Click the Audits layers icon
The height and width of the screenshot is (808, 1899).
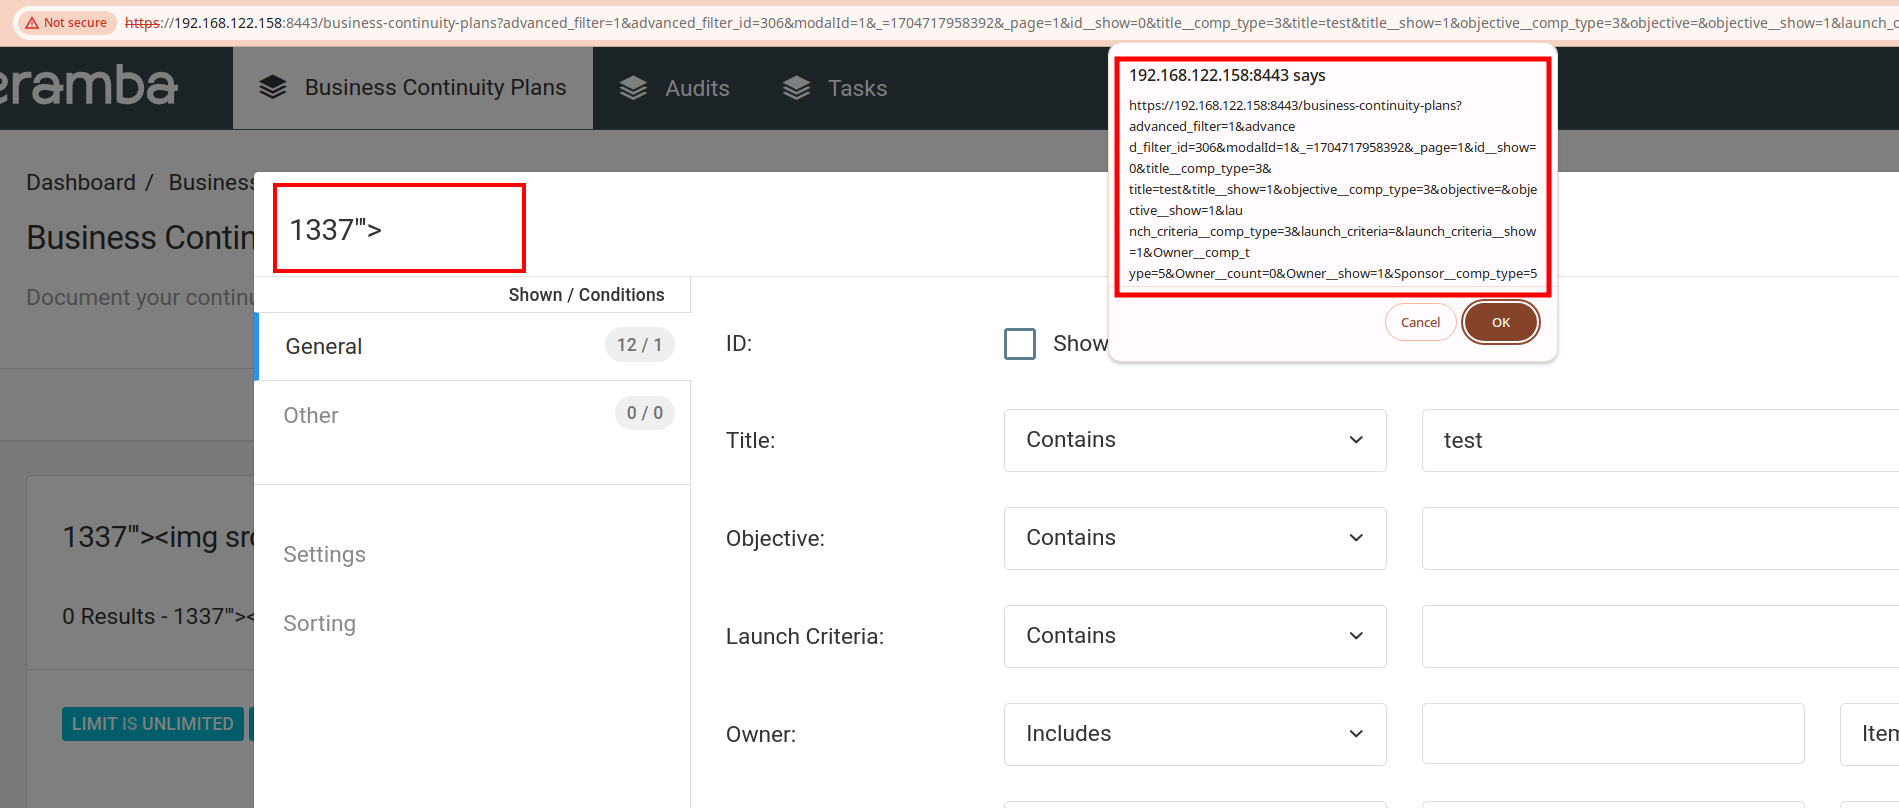pos(633,88)
